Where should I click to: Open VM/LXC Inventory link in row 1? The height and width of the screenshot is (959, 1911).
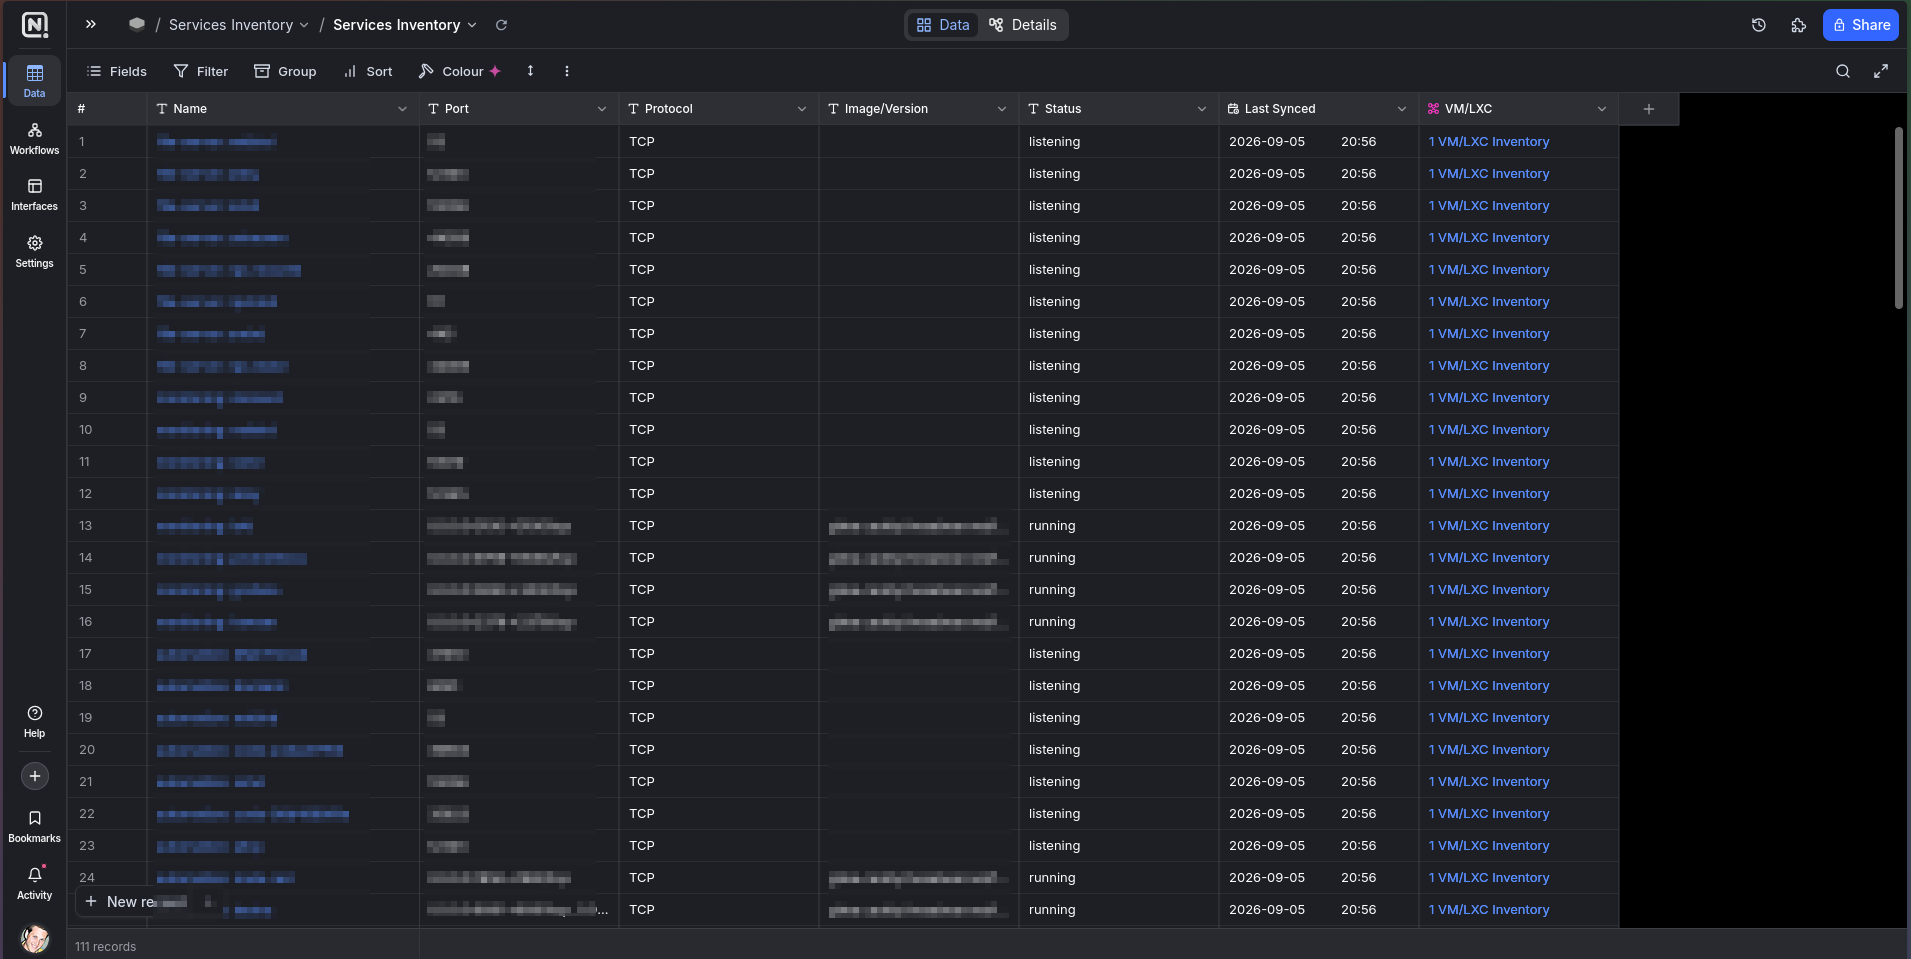(1489, 142)
